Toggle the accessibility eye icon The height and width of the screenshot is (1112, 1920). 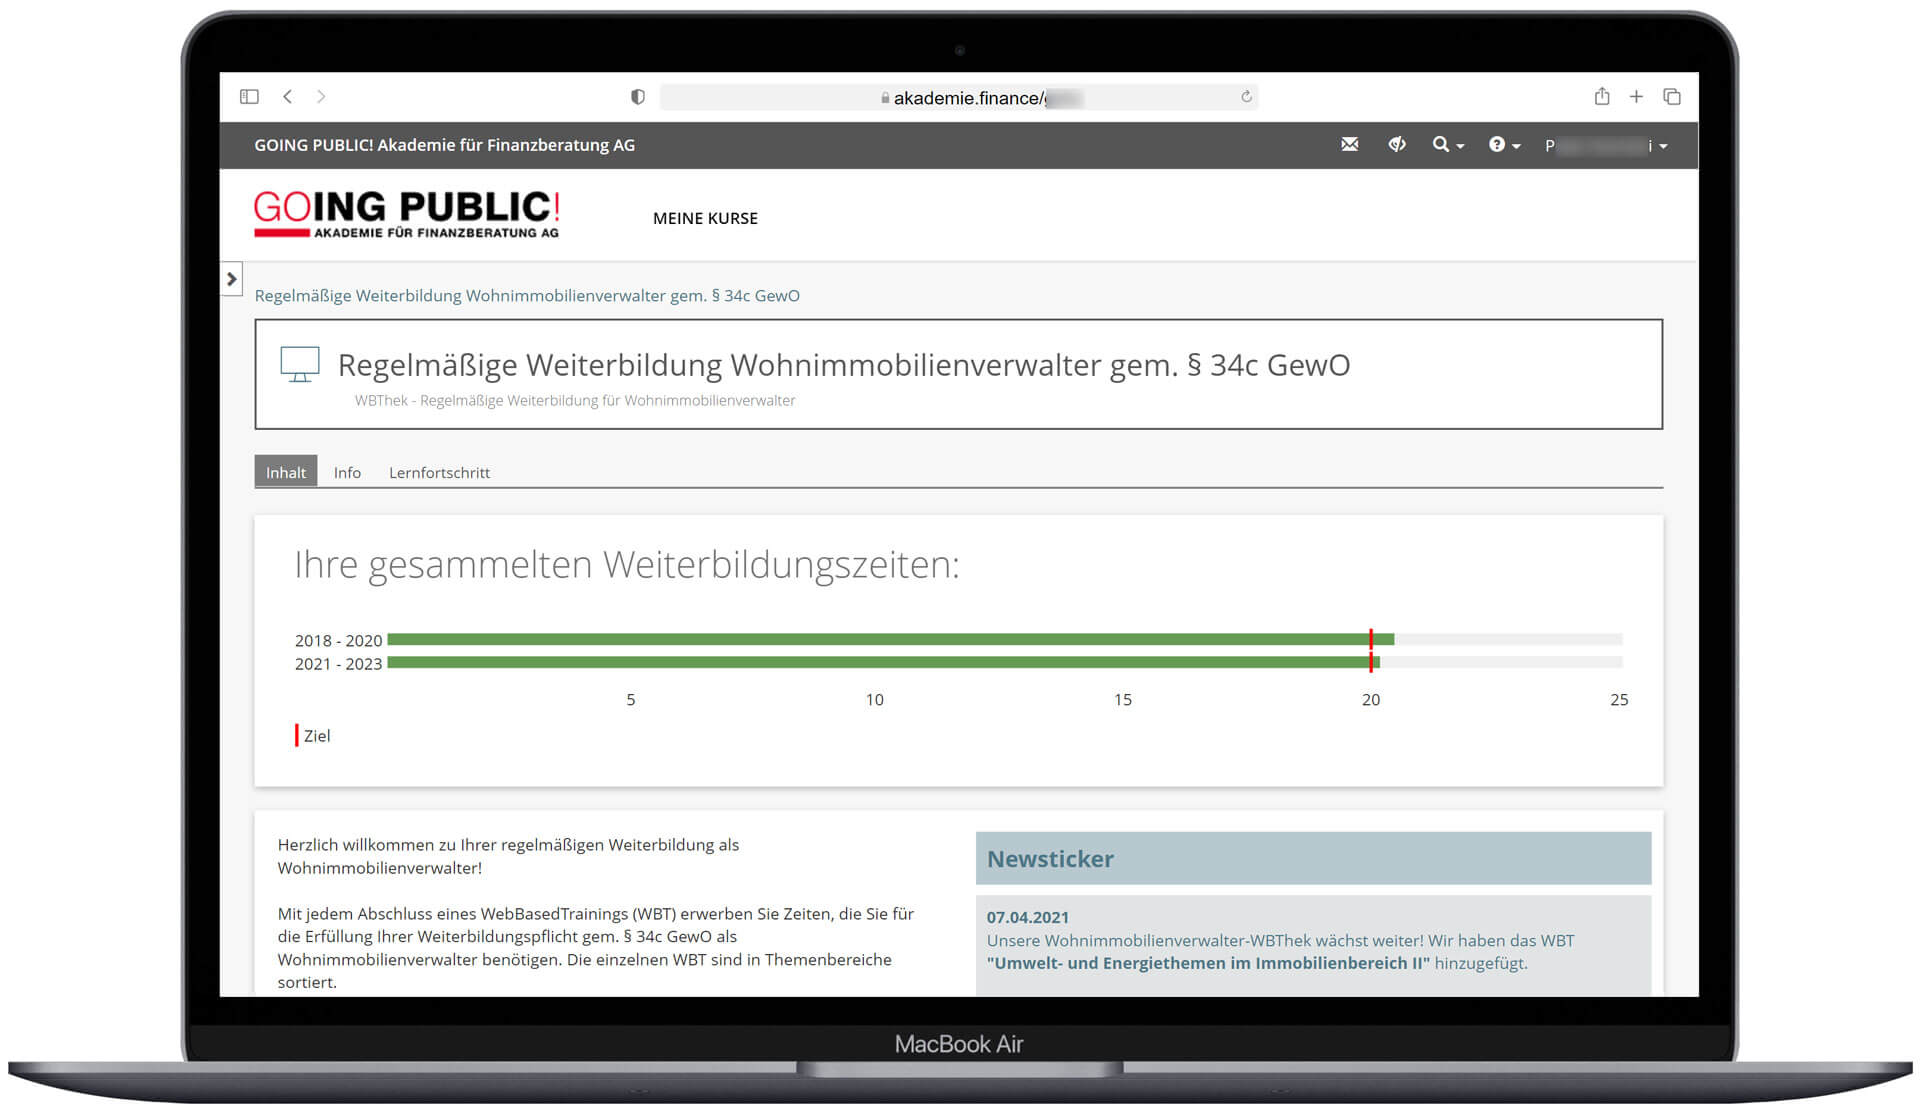(1397, 145)
